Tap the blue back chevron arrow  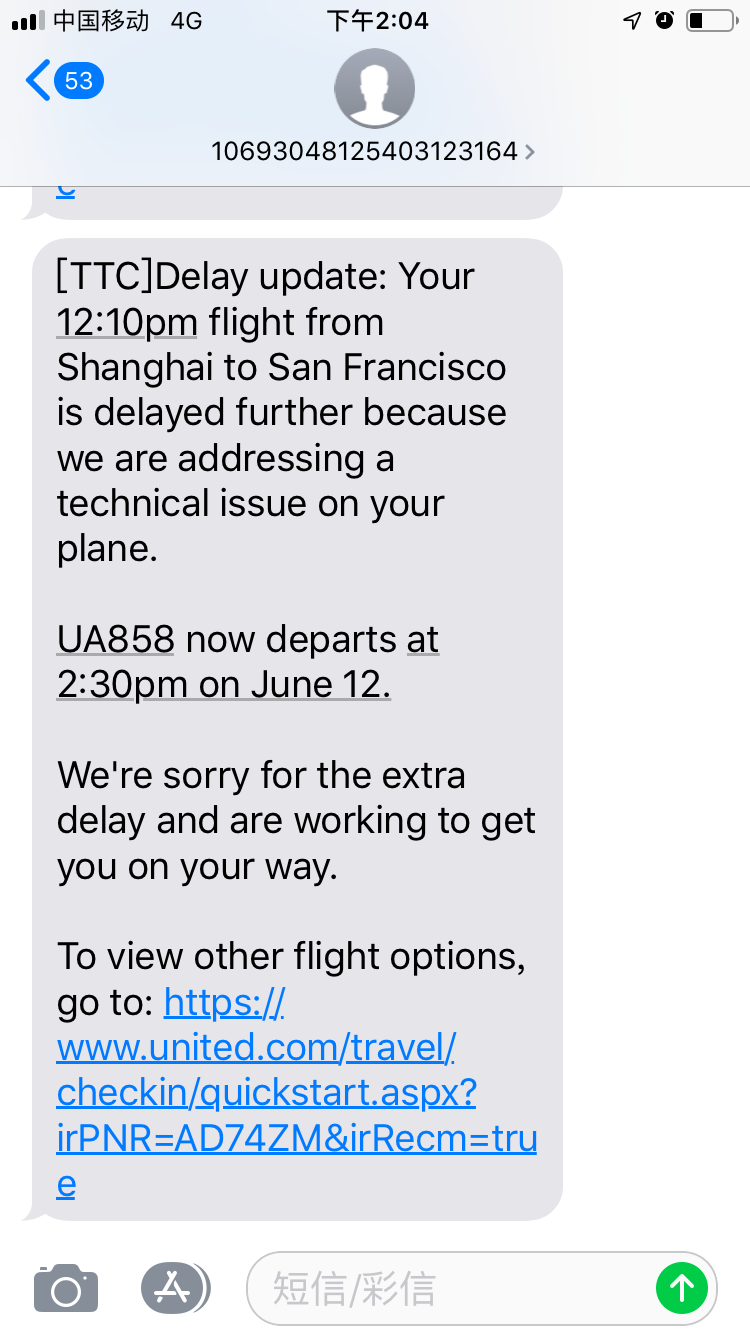[x=38, y=80]
